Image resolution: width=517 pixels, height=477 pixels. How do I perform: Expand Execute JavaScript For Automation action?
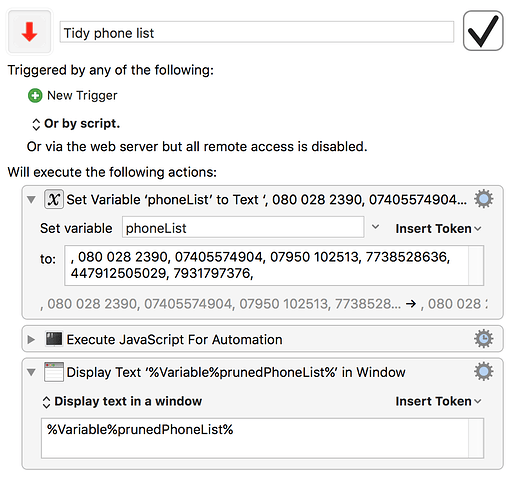pos(31,340)
